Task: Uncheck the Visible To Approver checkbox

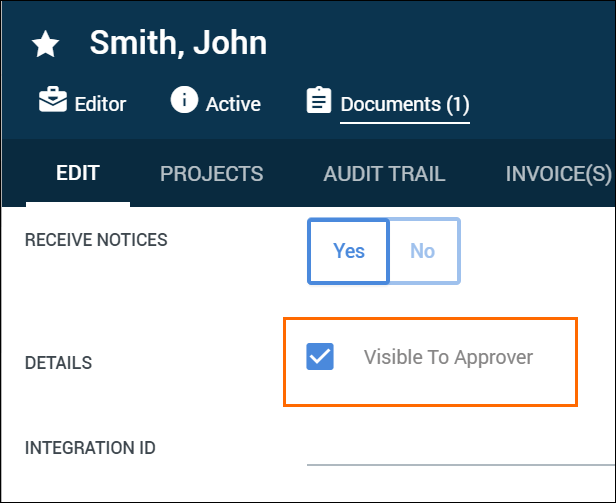Action: point(320,356)
